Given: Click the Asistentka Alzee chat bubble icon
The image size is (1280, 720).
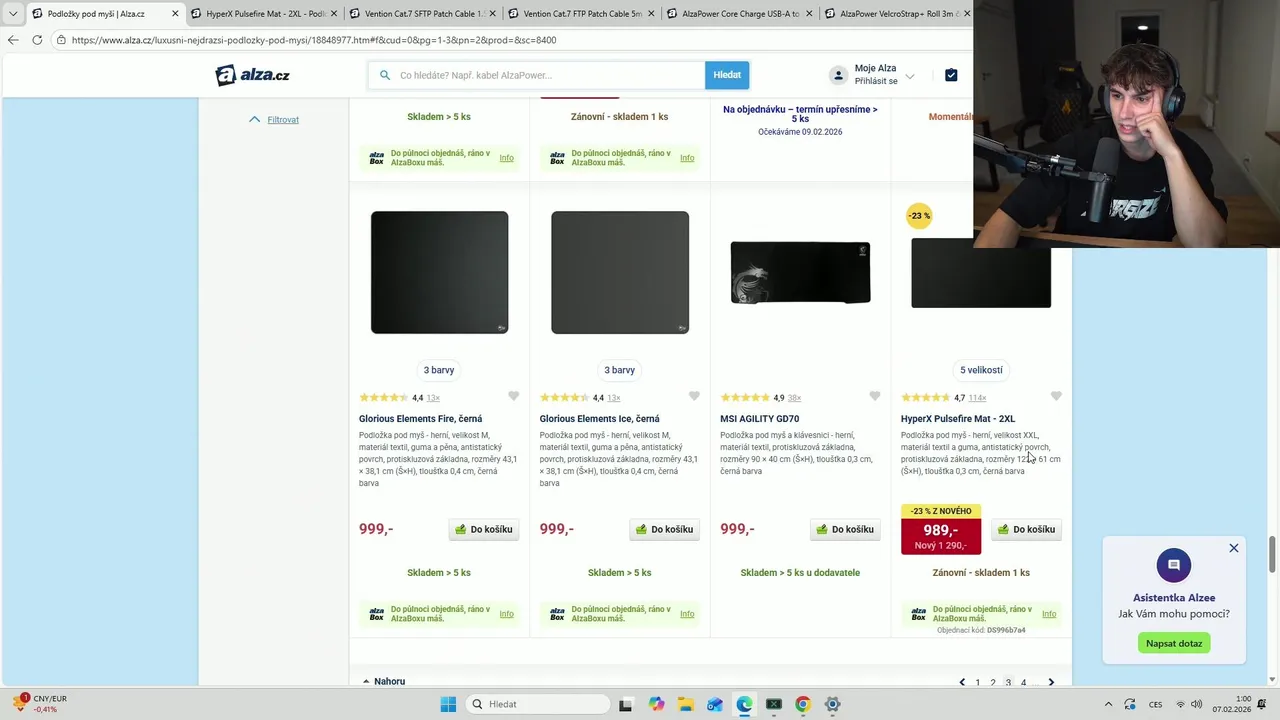Looking at the screenshot, I should (1174, 565).
